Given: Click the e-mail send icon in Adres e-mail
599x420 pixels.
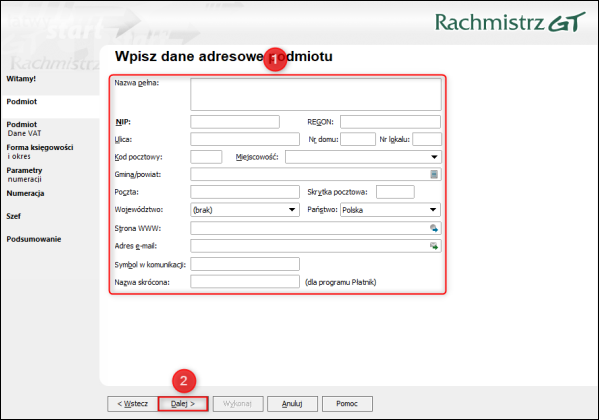Looking at the screenshot, I should tap(434, 246).
